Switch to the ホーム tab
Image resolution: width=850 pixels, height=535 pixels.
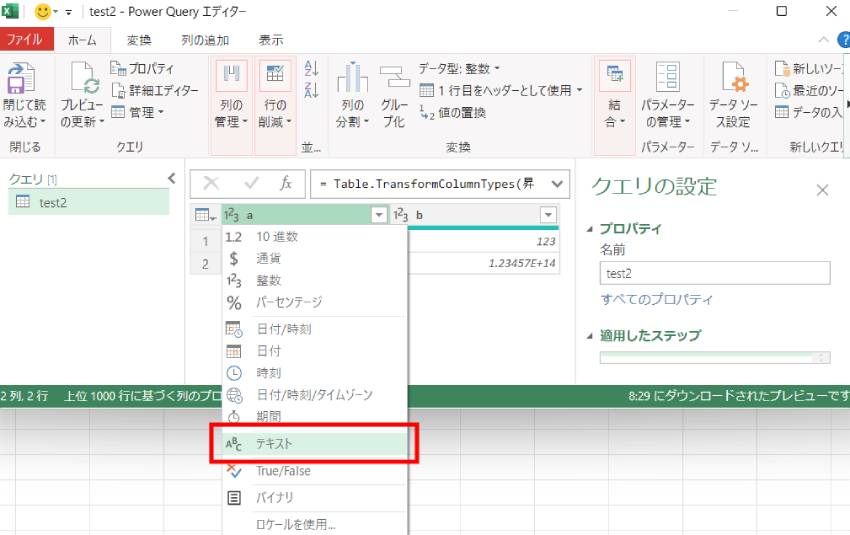pos(82,40)
